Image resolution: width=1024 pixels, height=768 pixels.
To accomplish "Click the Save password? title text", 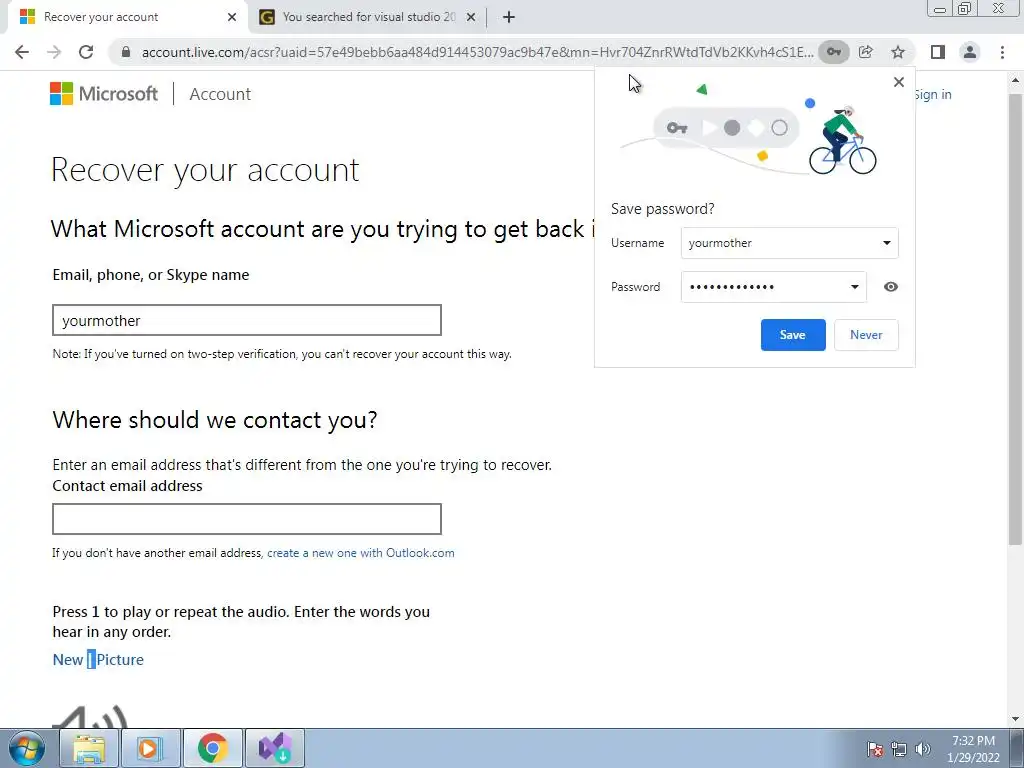I will (x=663, y=209).
